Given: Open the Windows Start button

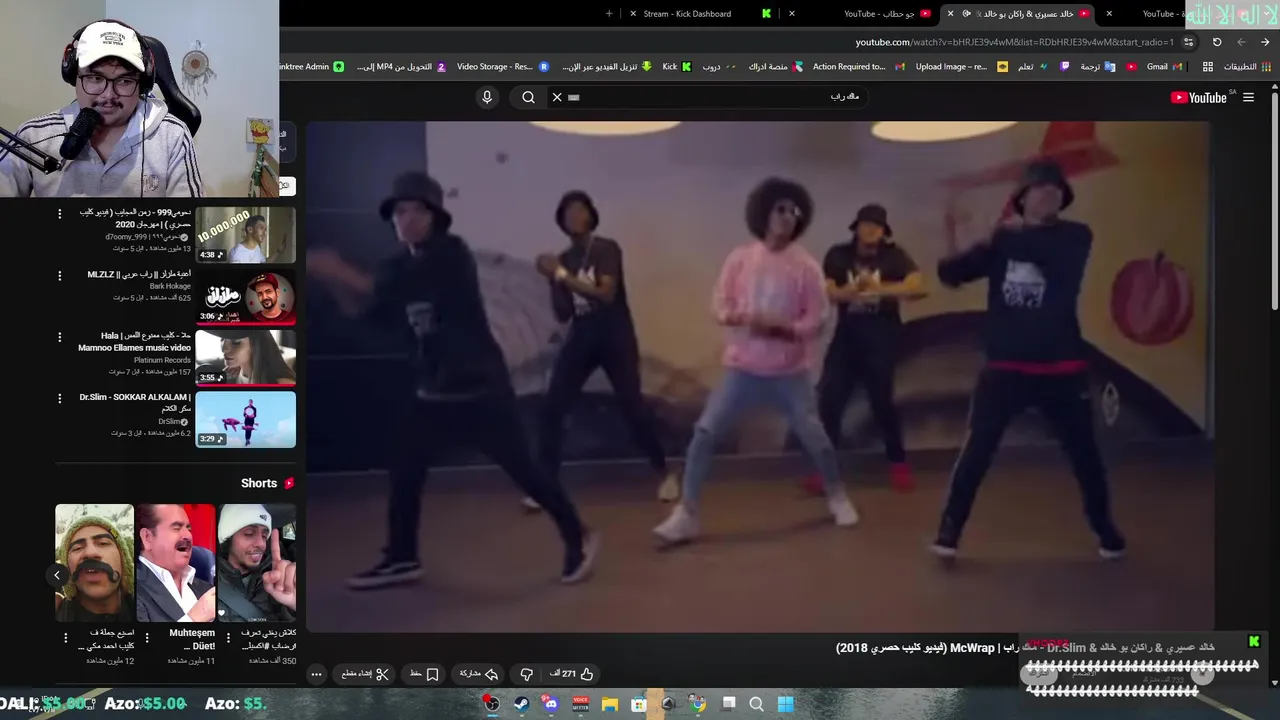Looking at the screenshot, I should pyautogui.click(x=786, y=704).
